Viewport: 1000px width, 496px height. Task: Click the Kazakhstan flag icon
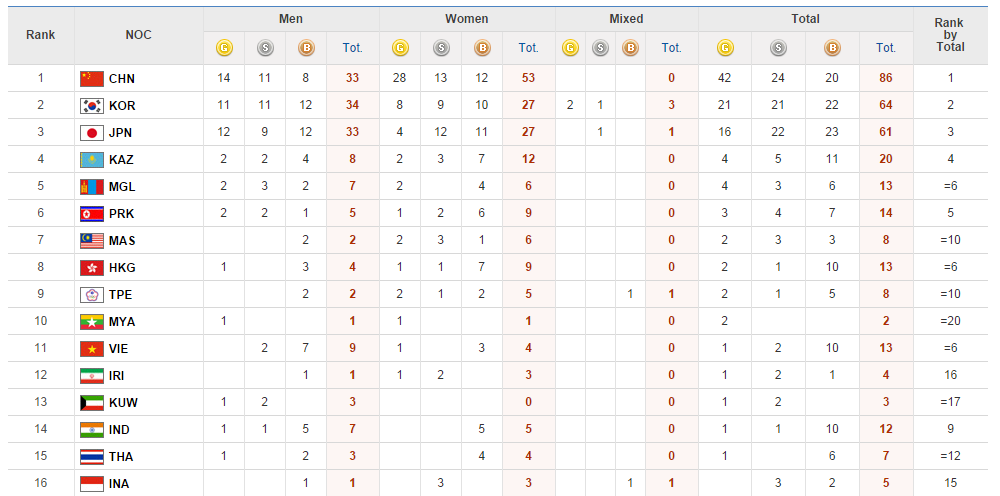[x=91, y=160]
